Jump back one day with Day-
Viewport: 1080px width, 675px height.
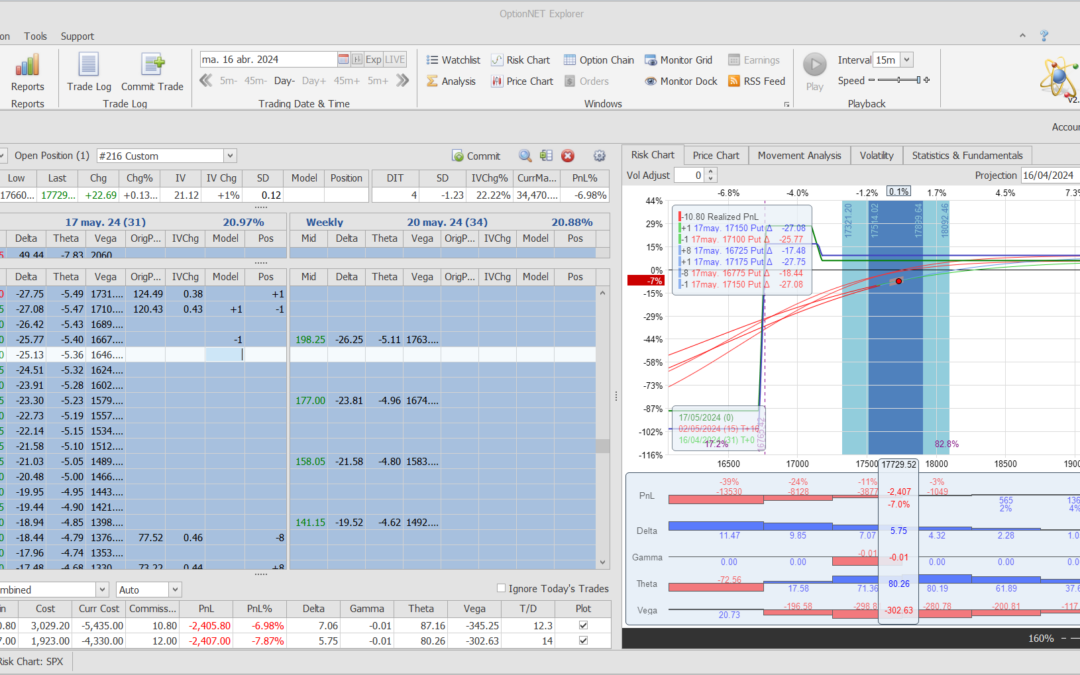pos(284,81)
